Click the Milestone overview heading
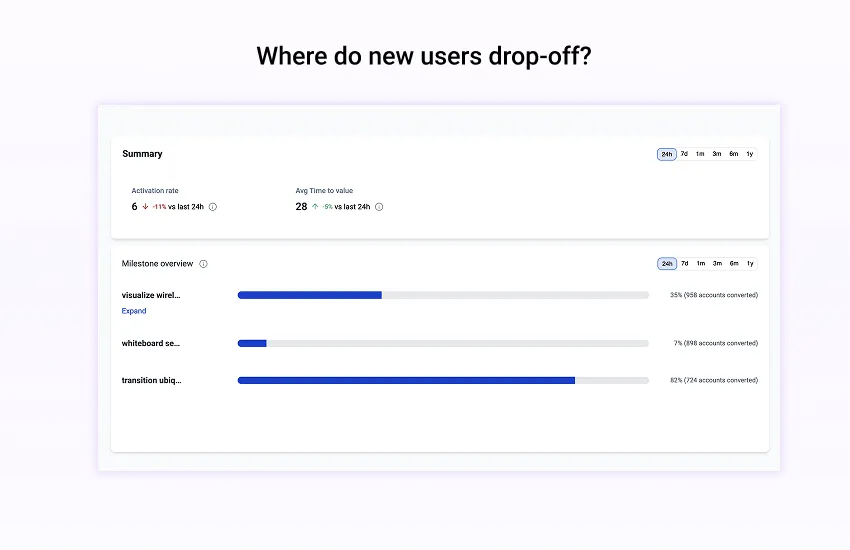Image resolution: width=850 pixels, height=550 pixels. click(x=157, y=264)
